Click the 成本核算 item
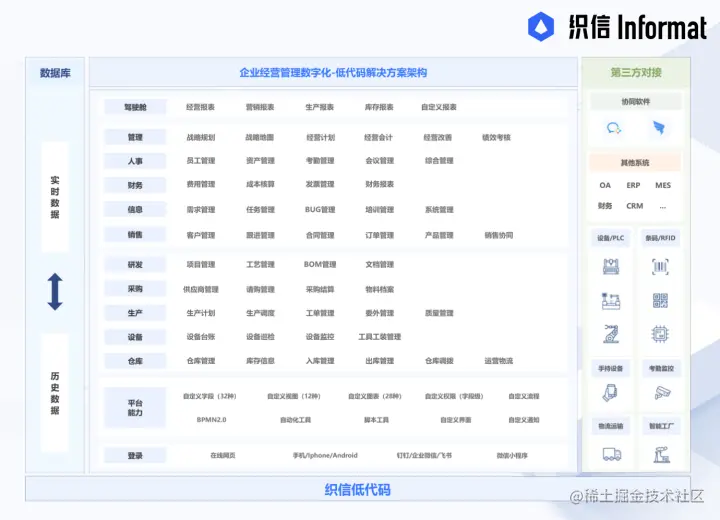The height and width of the screenshot is (520, 720). click(260, 184)
